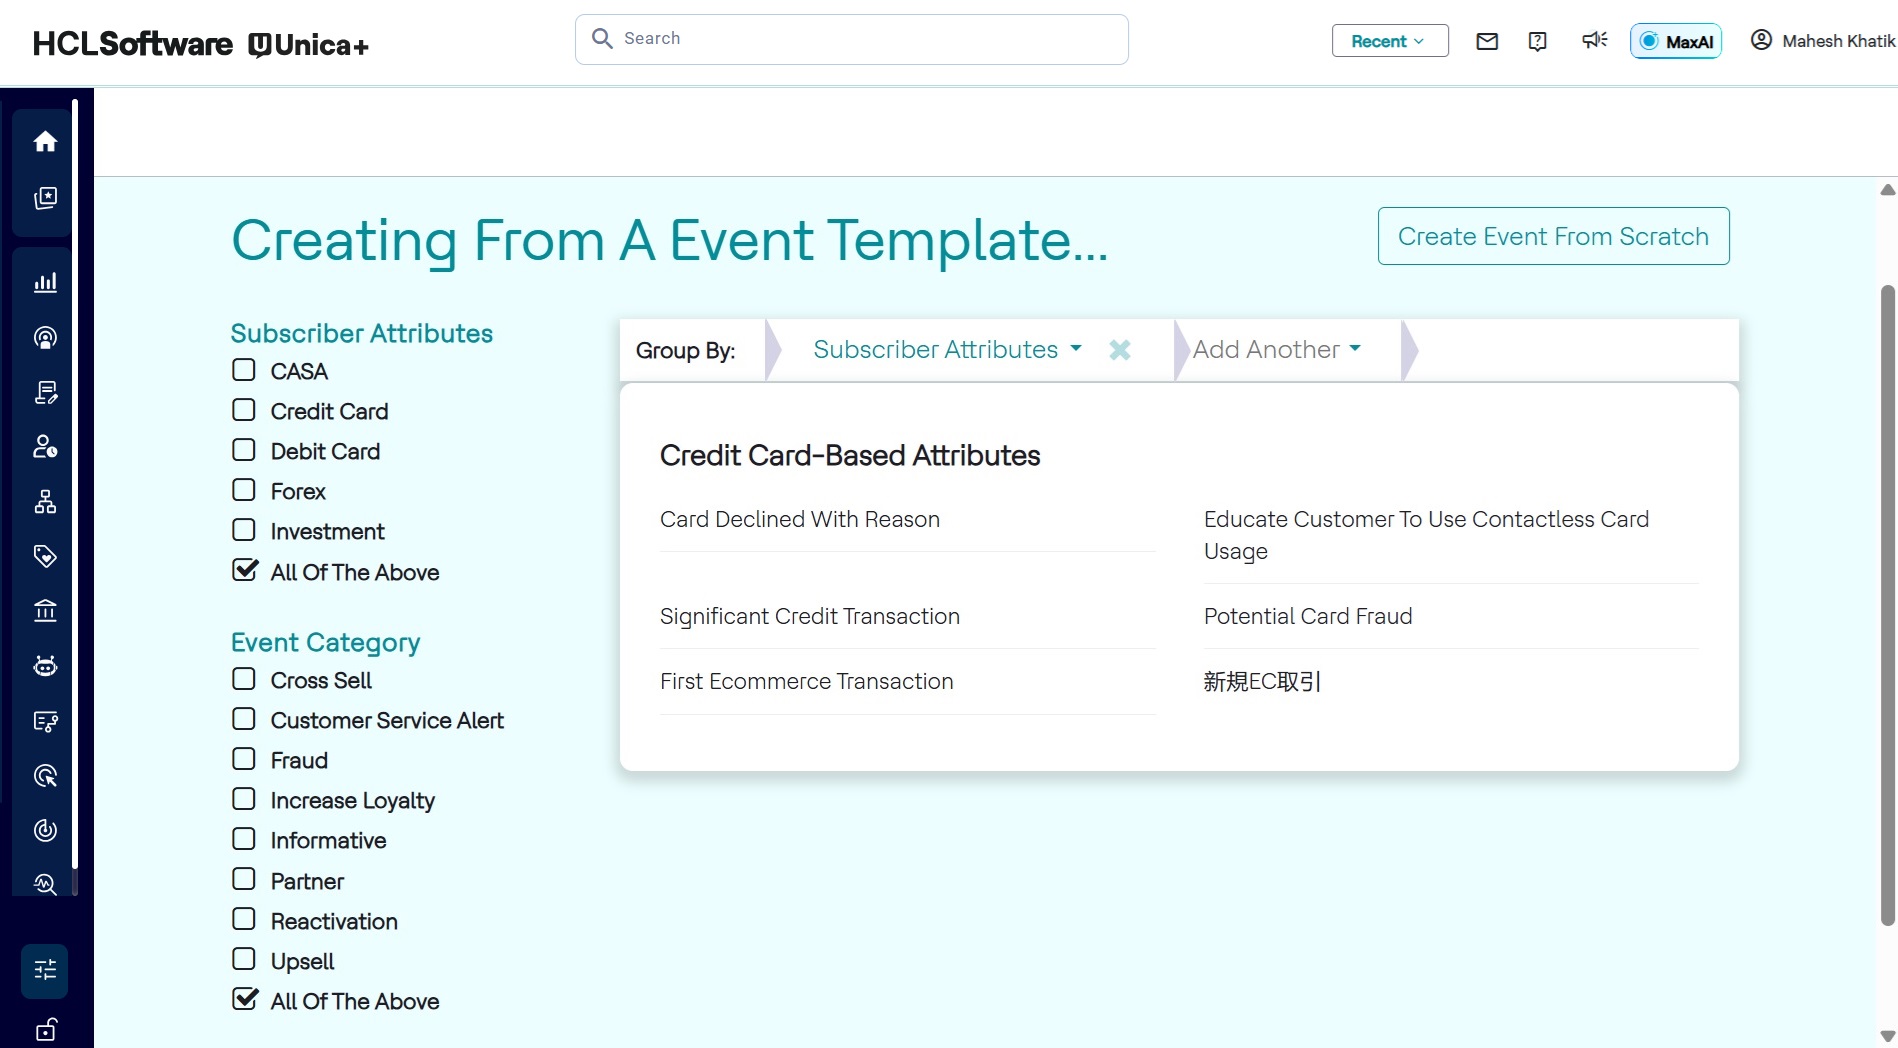1898x1048 pixels.
Task: Choose the Card Declined With Reason template
Action: pos(799,519)
